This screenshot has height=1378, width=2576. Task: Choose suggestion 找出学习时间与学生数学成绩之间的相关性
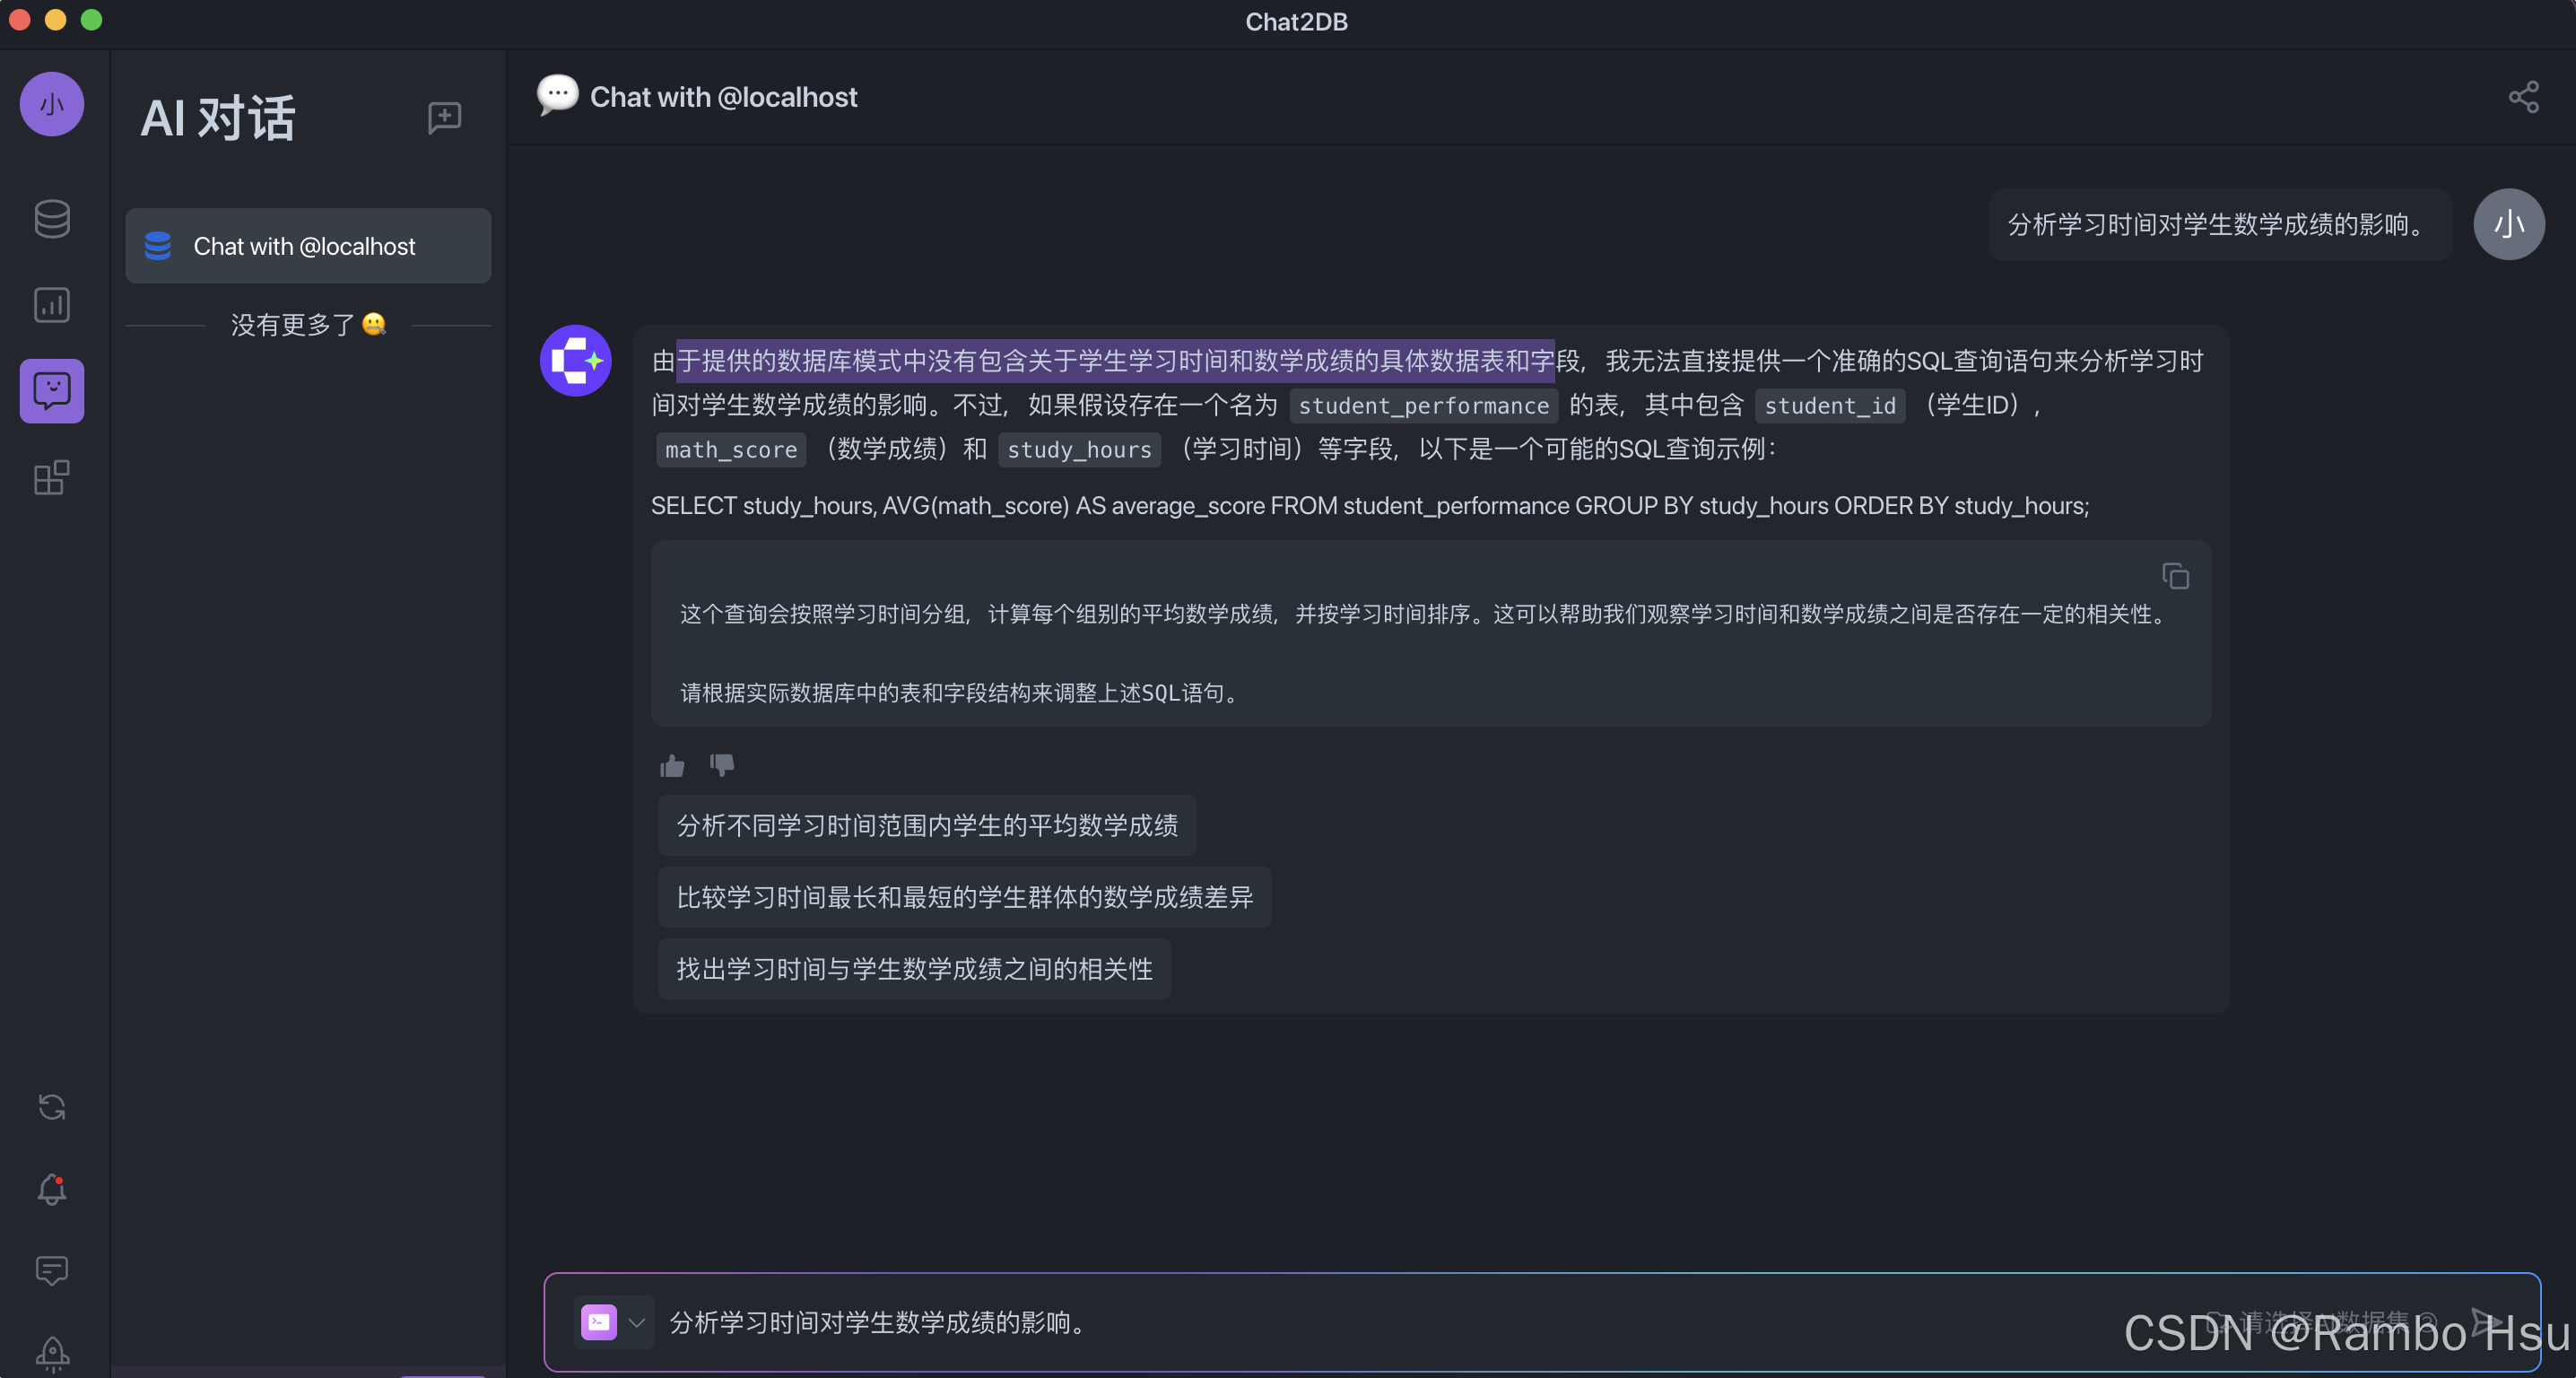[x=914, y=970]
